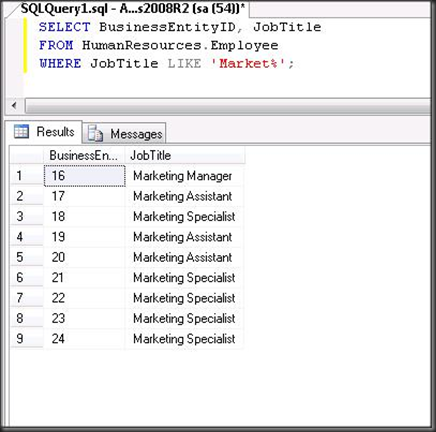Screen dimensions: 436x432
Task: Place cursor on 'Market%' string in query
Action: click(x=248, y=63)
